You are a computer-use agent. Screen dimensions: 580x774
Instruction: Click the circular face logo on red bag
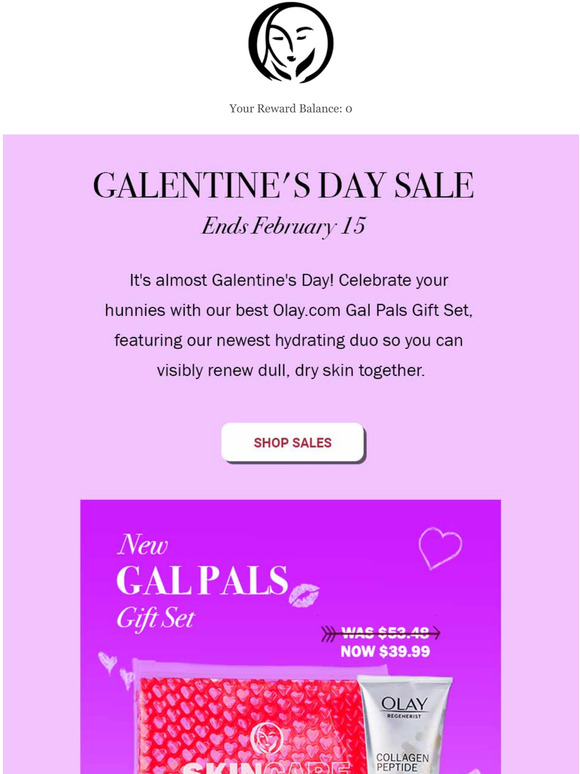click(266, 738)
